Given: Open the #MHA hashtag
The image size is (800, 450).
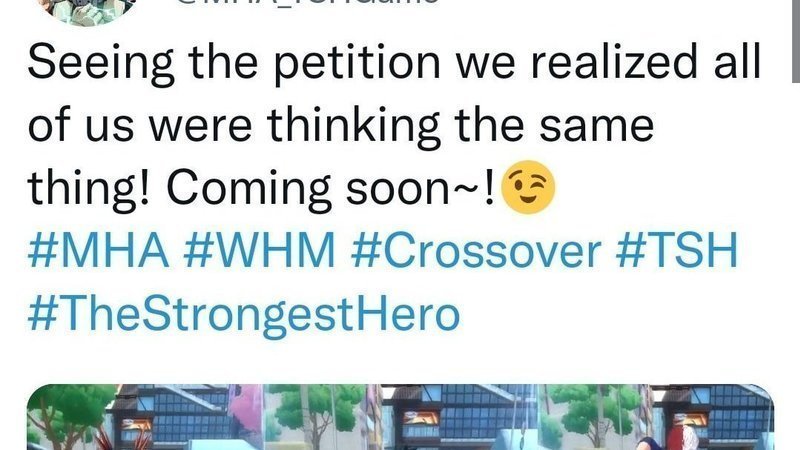Looking at the screenshot, I should coord(98,249).
